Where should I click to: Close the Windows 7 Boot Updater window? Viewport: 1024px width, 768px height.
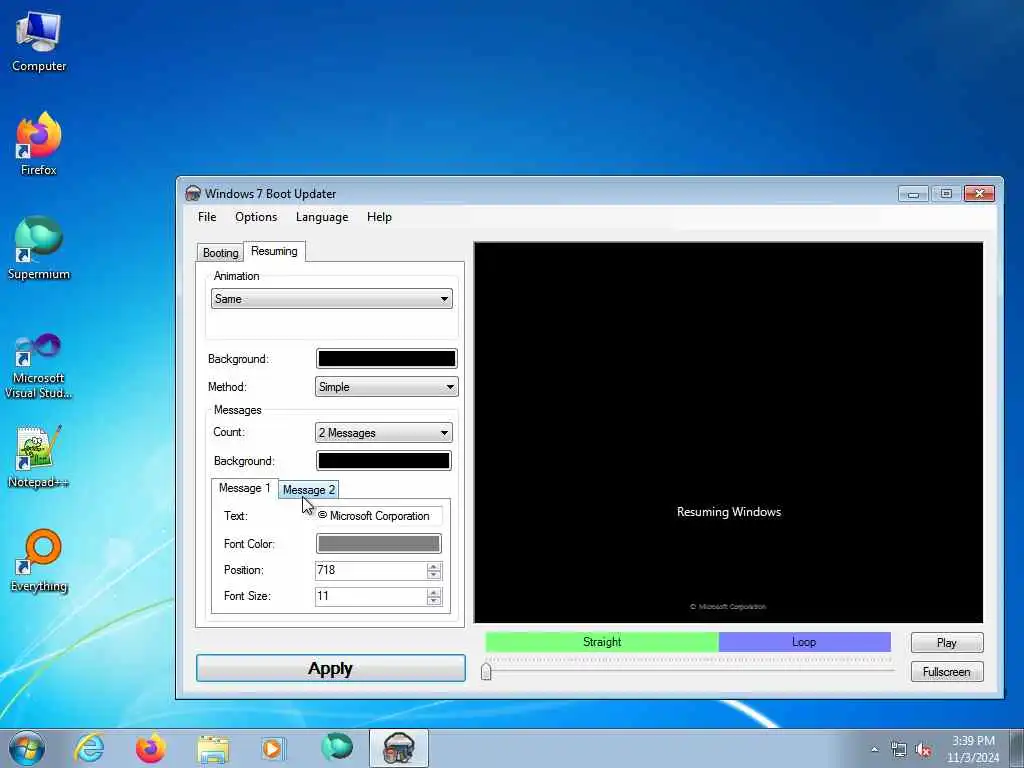(x=979, y=193)
